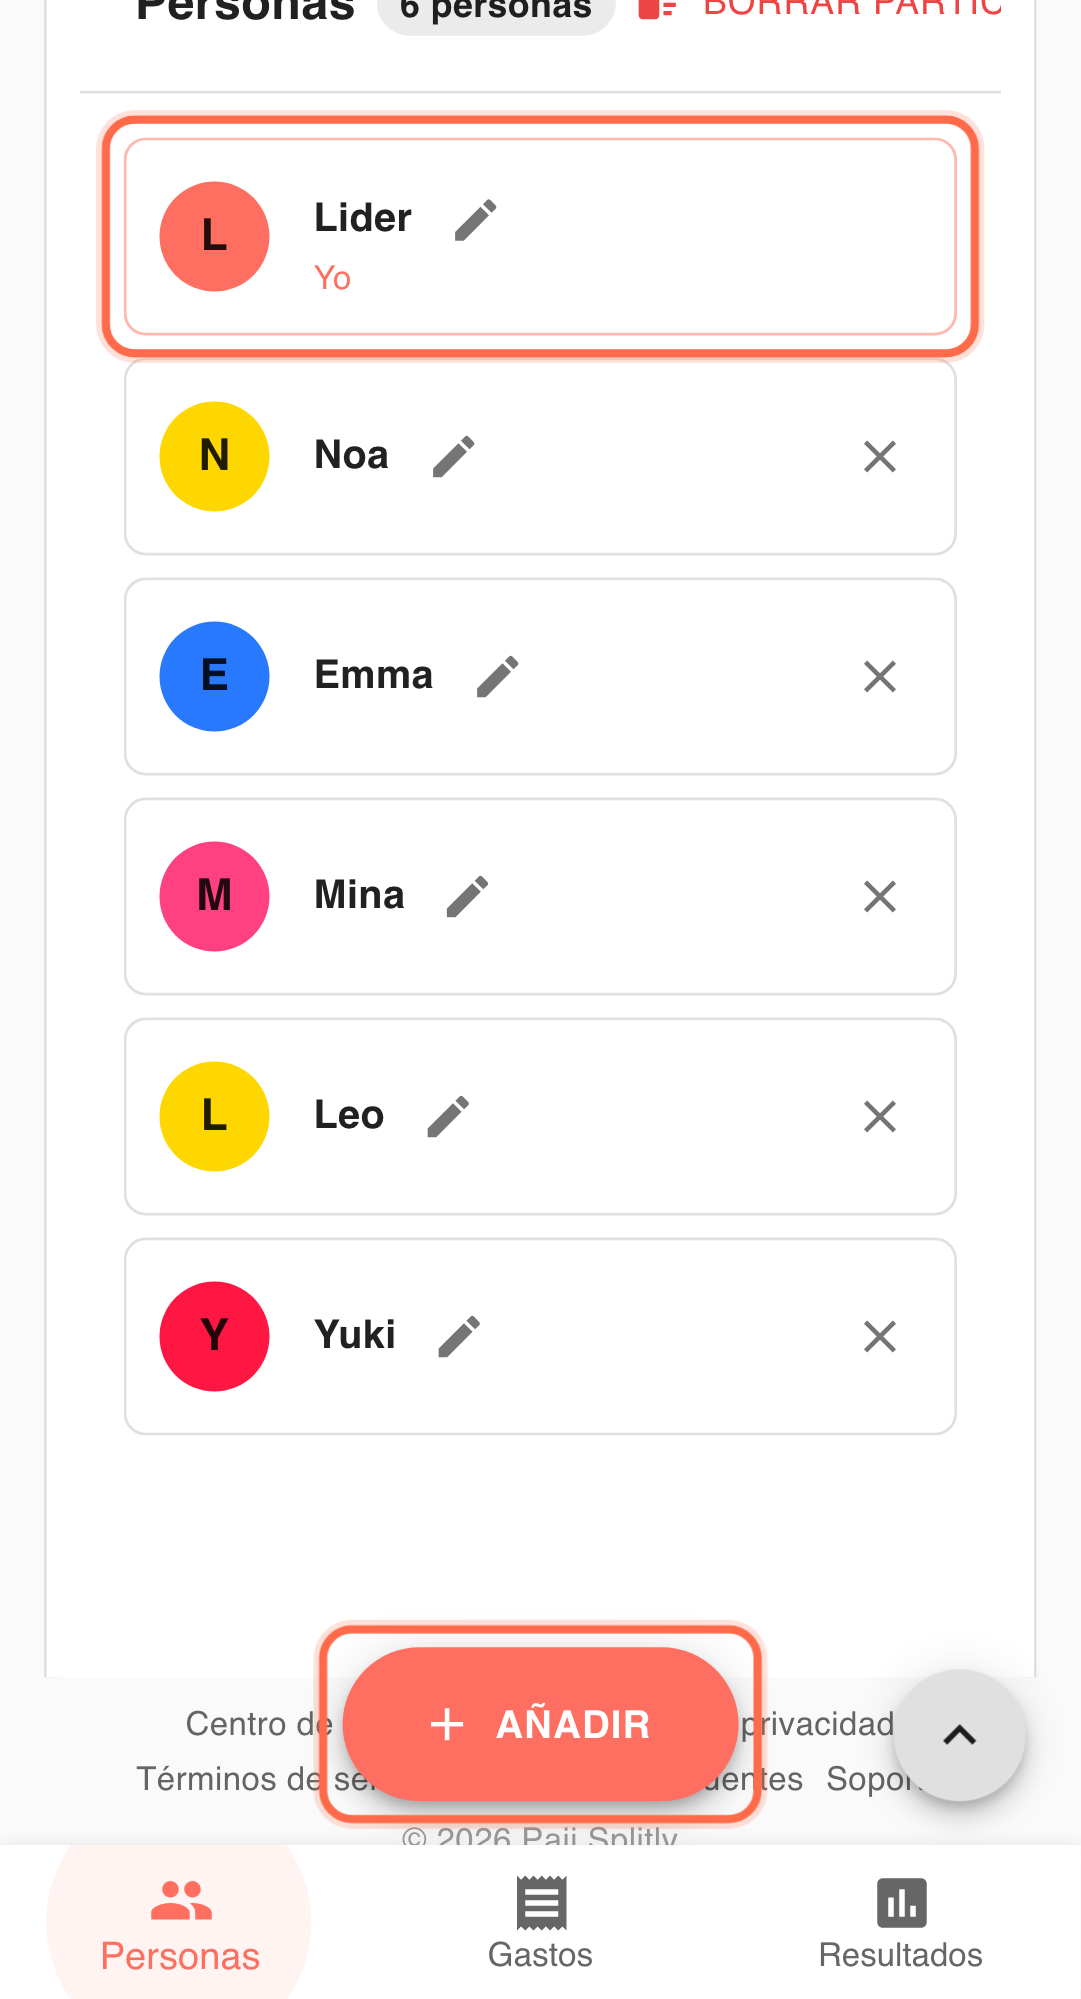Click the pencil icon beside Mina
The image size is (1081, 1999).
(467, 897)
